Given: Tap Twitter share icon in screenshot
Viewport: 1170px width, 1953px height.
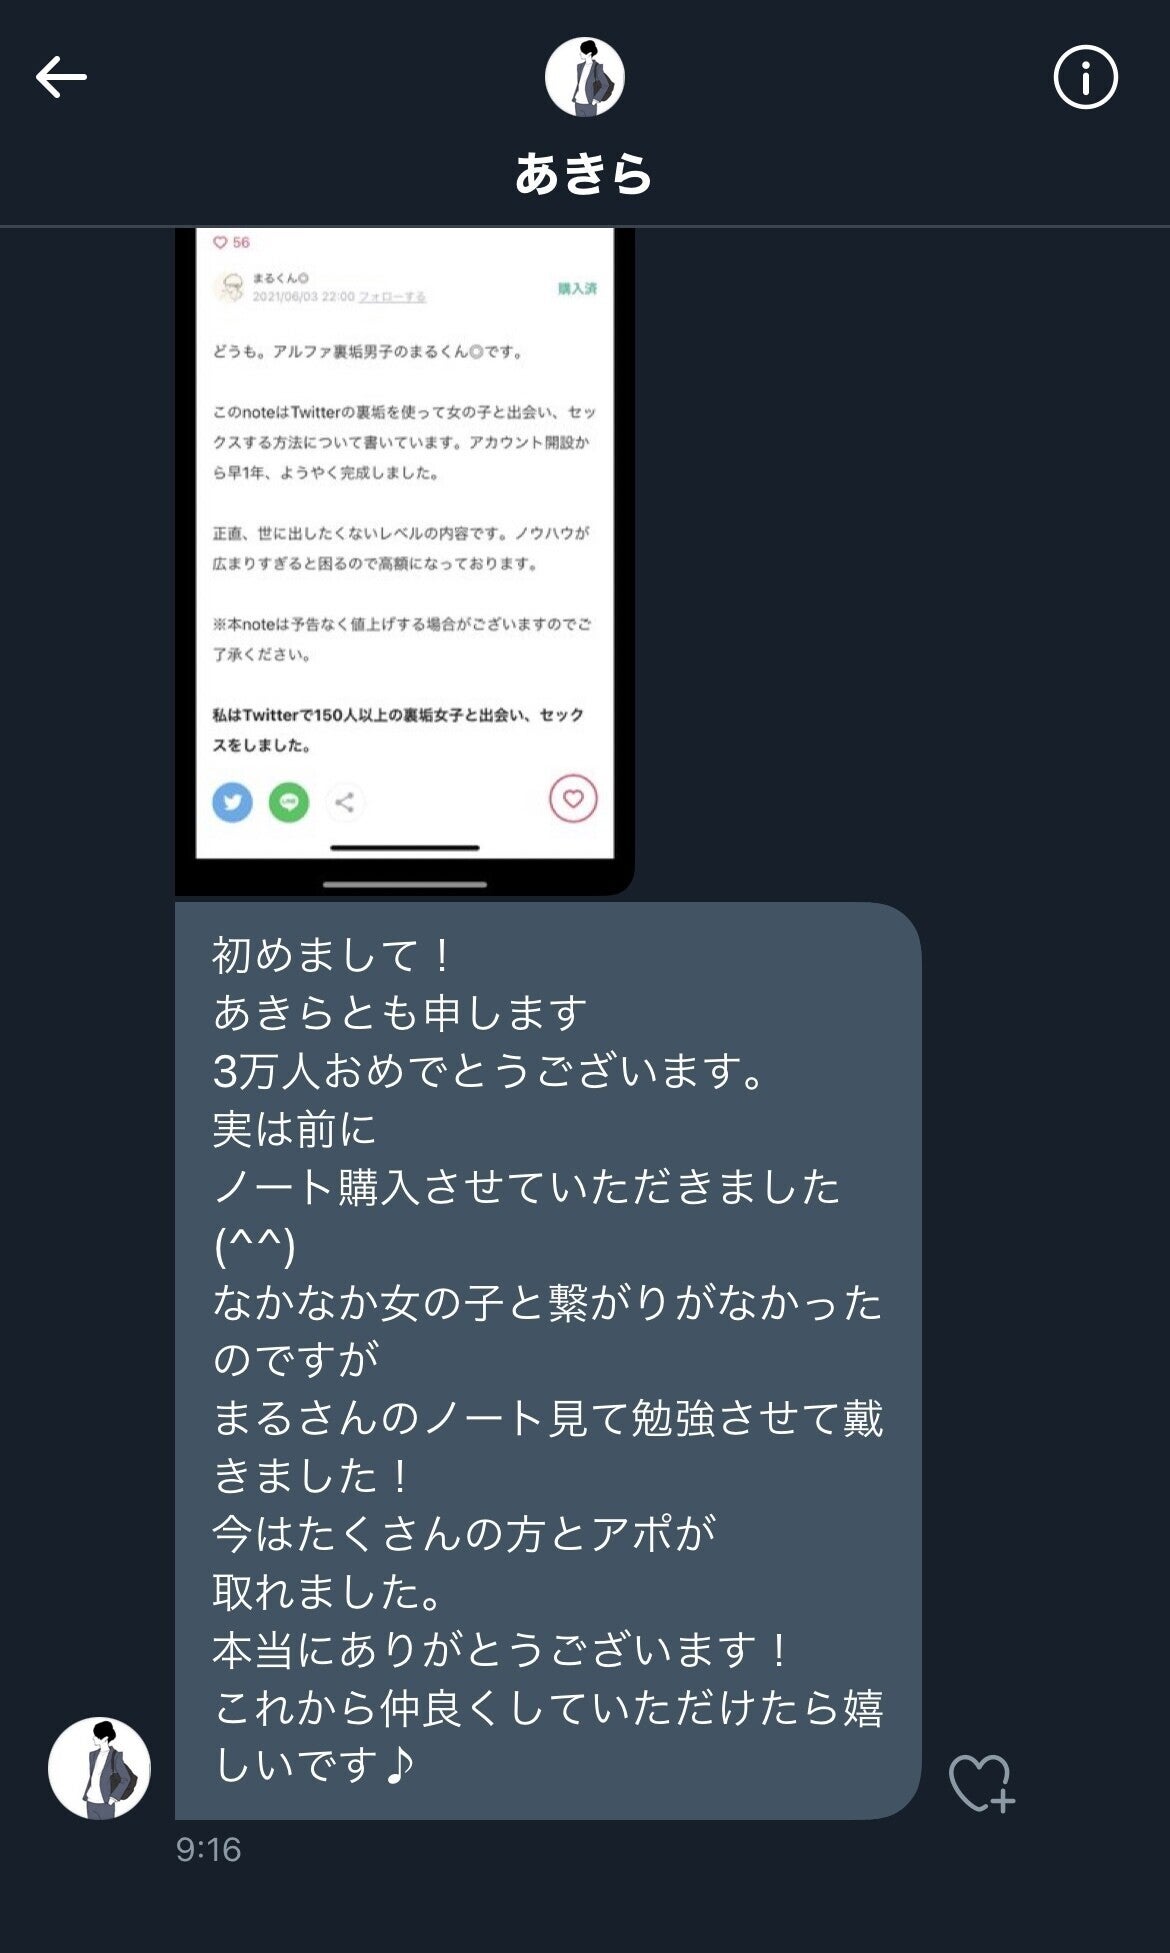Looking at the screenshot, I should click(x=232, y=802).
